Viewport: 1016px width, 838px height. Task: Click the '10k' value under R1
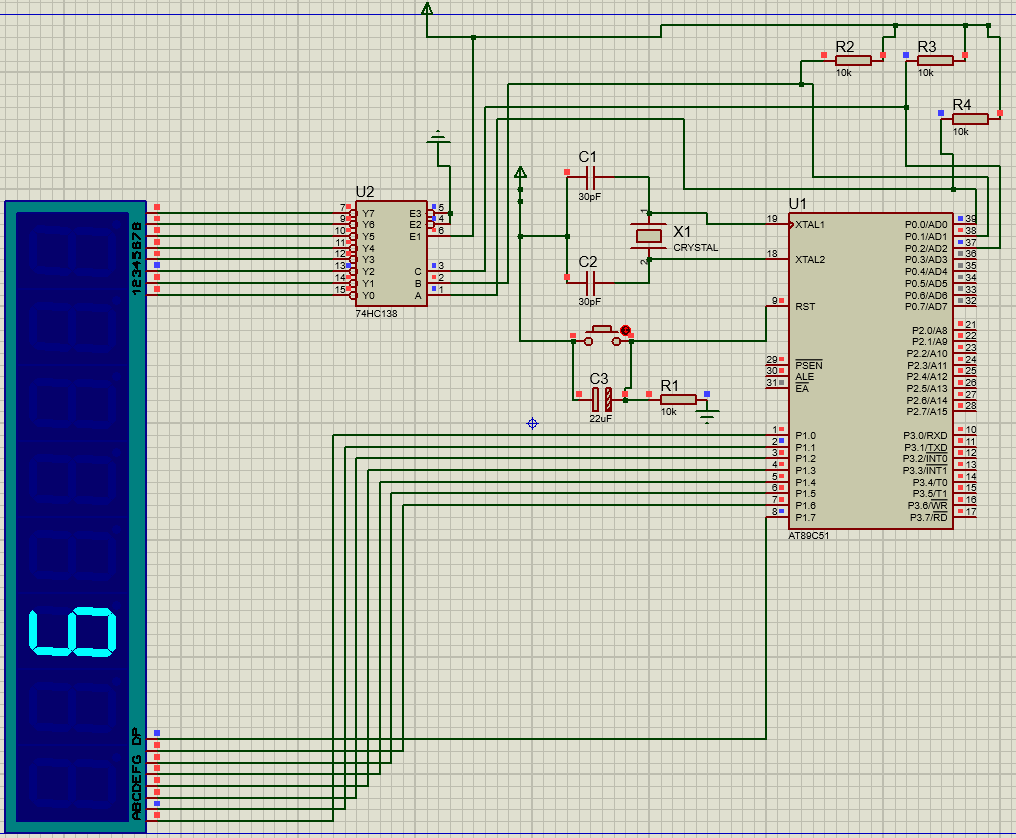coord(669,412)
